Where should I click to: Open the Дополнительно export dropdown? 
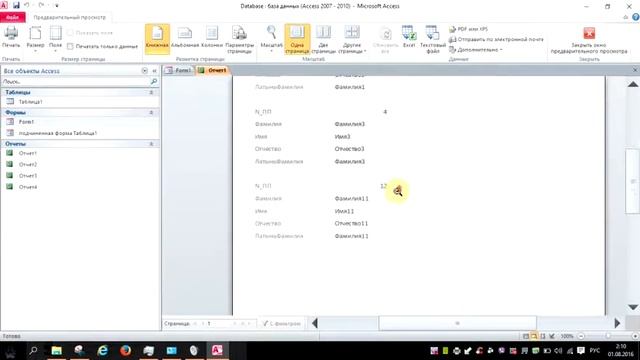(476, 50)
